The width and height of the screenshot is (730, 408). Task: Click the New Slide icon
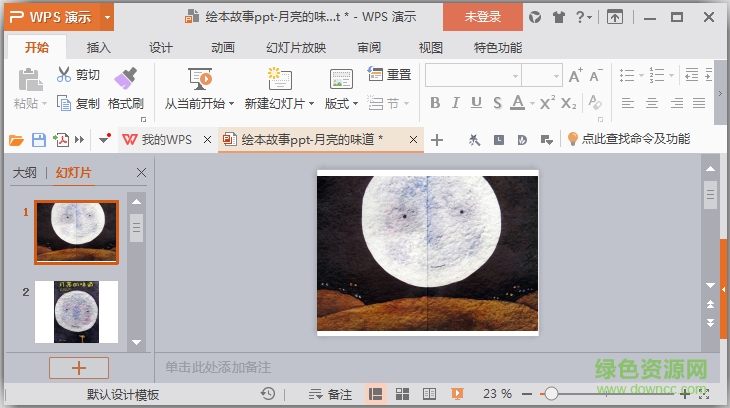coord(279,79)
